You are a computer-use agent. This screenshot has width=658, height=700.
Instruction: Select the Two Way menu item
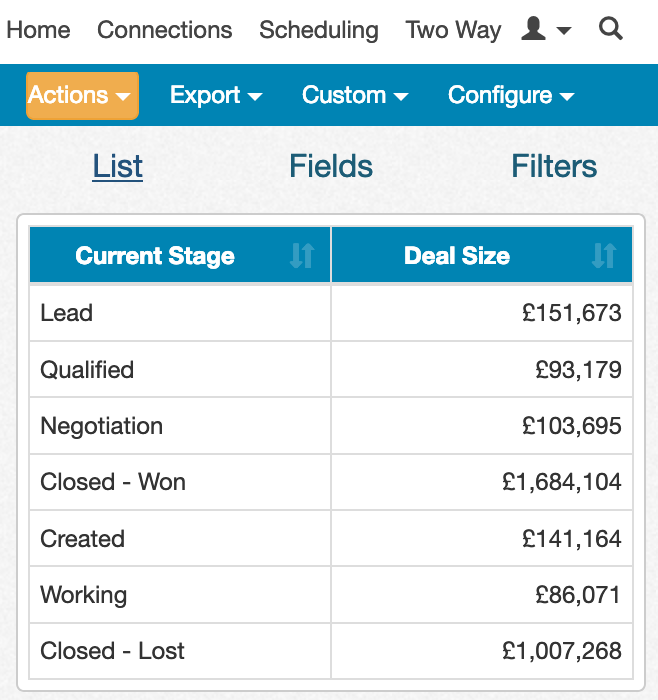pyautogui.click(x=453, y=30)
